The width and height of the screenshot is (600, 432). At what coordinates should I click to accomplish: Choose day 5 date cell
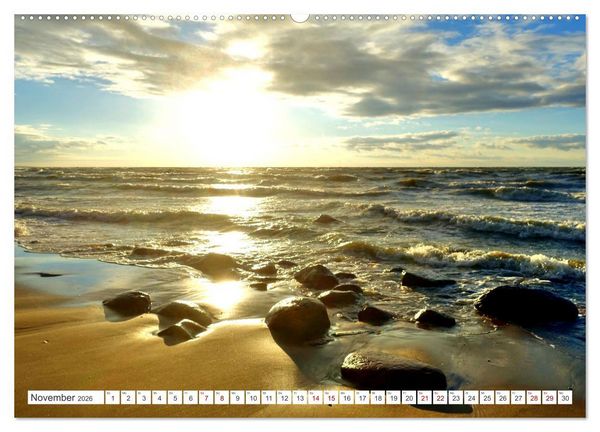tap(175, 398)
